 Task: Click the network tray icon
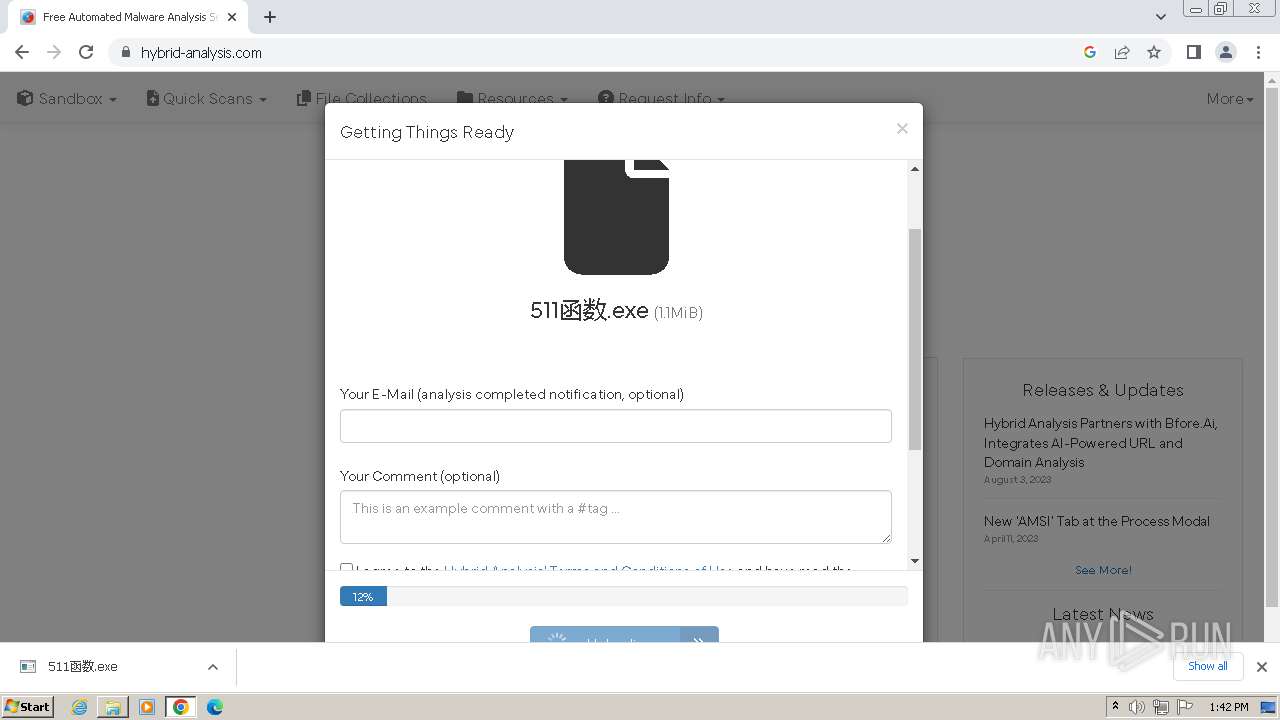click(x=1160, y=707)
